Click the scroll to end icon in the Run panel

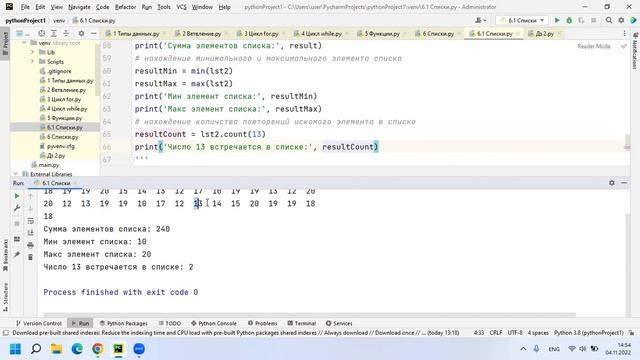[x=30, y=233]
